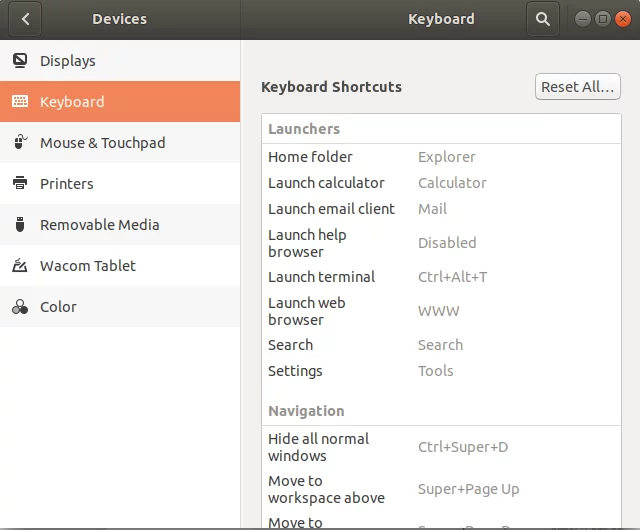
Task: Edit Move to workspace above shortcut
Action: (x=441, y=489)
